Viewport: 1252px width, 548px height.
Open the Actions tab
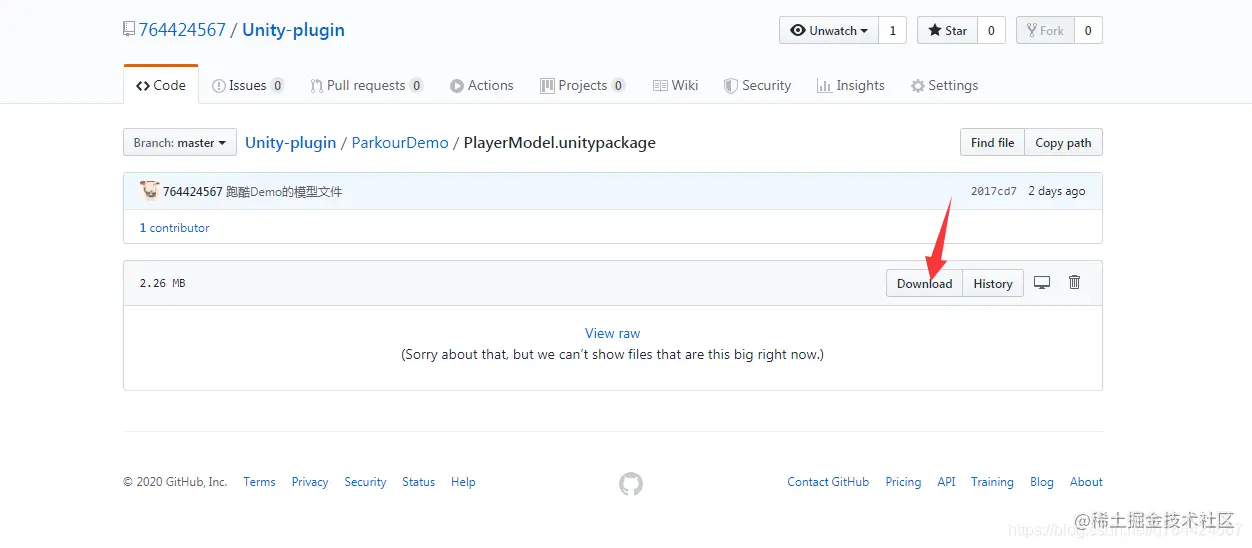(481, 85)
